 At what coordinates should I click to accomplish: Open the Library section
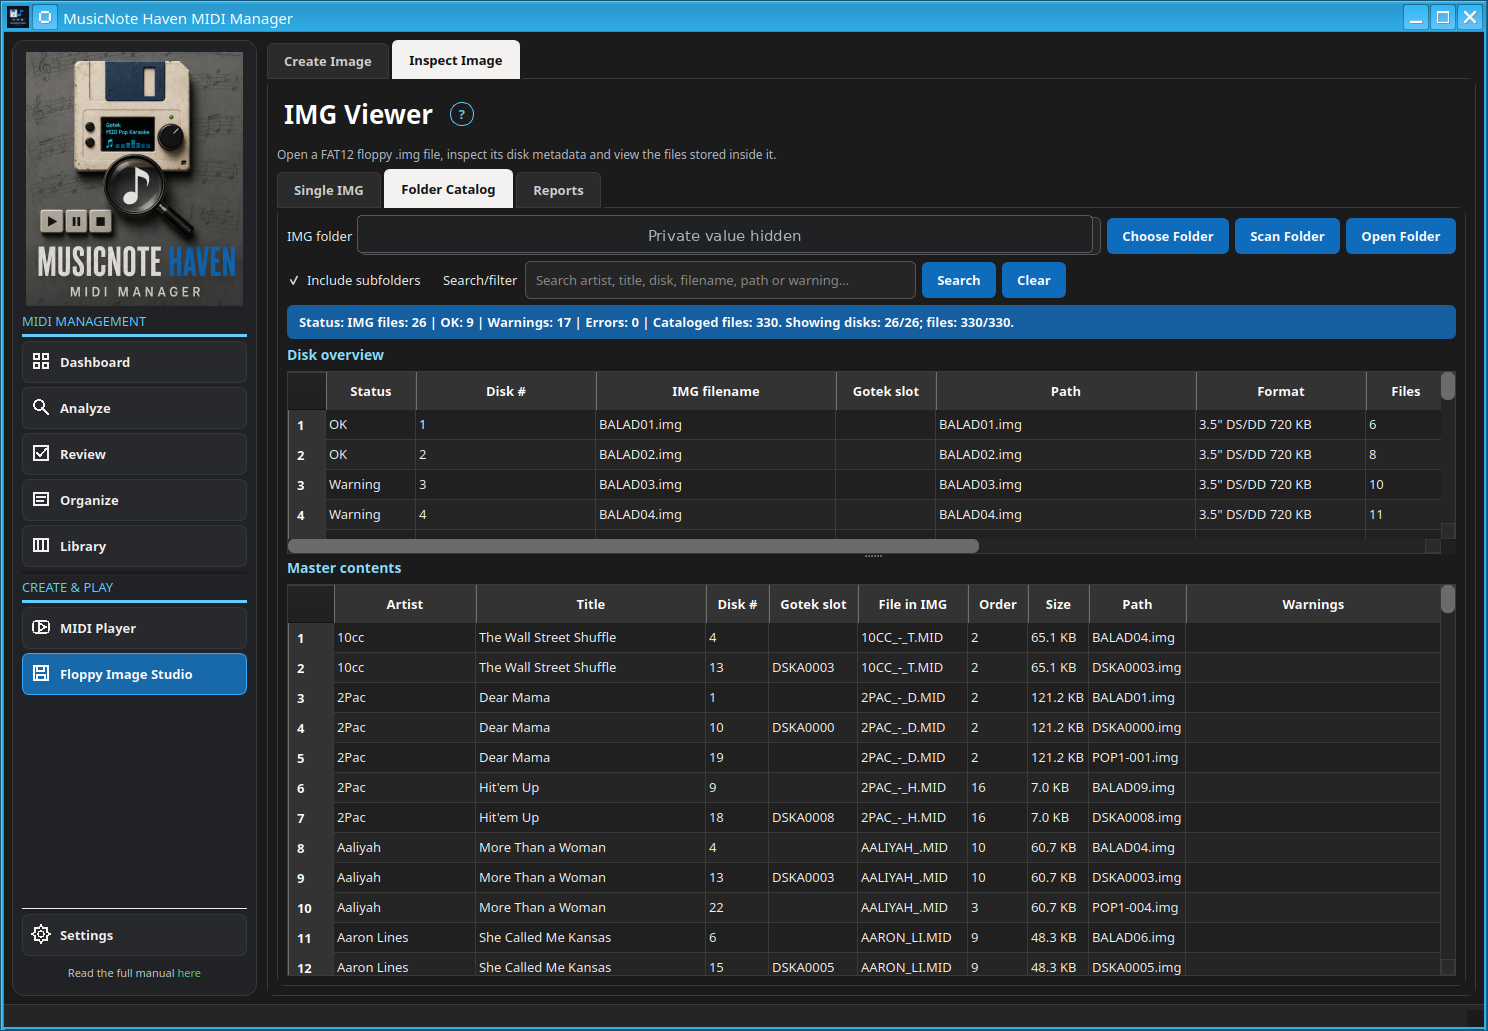coord(134,546)
